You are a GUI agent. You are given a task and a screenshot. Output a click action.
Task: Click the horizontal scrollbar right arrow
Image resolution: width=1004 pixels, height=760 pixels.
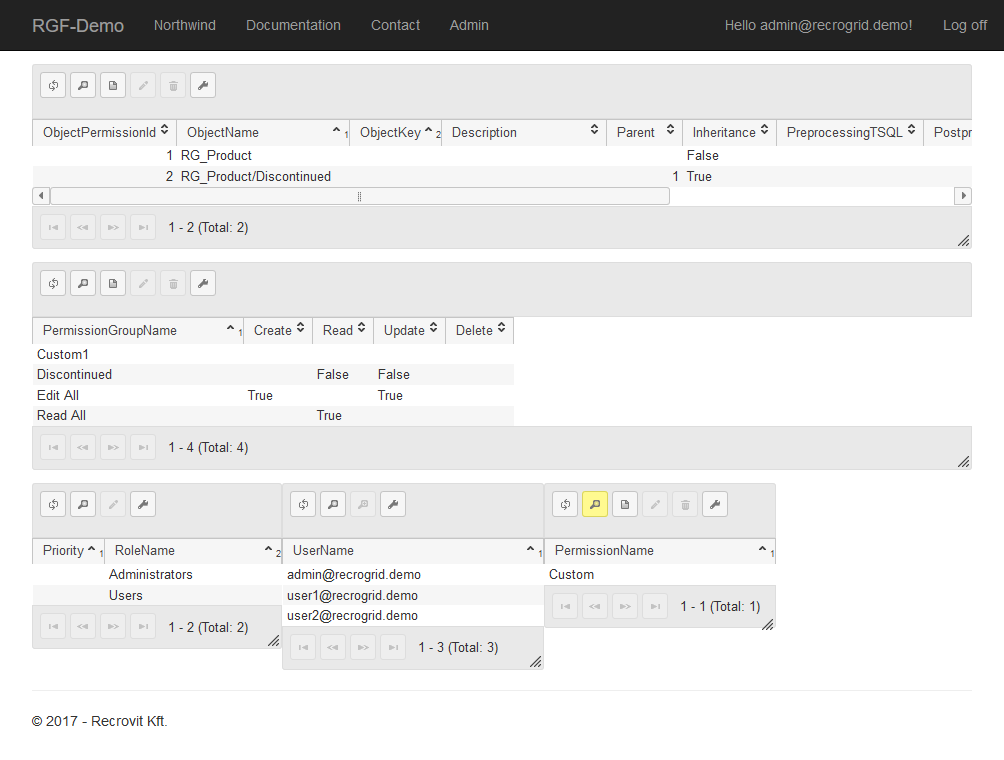pyautogui.click(x=963, y=196)
